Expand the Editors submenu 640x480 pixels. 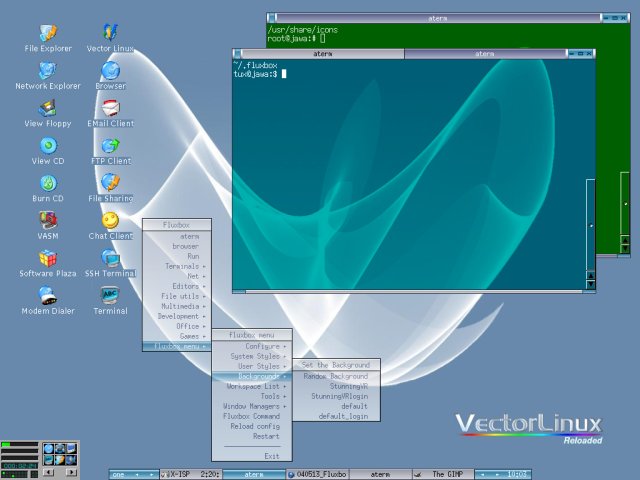click(177, 286)
